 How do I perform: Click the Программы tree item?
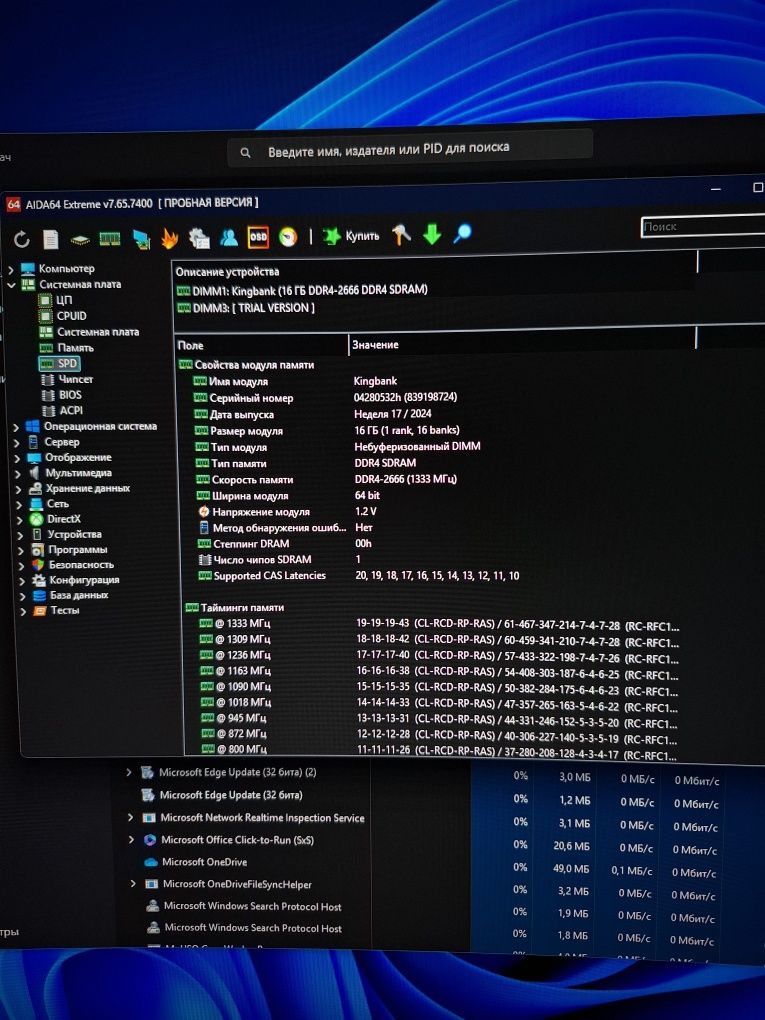(x=77, y=550)
